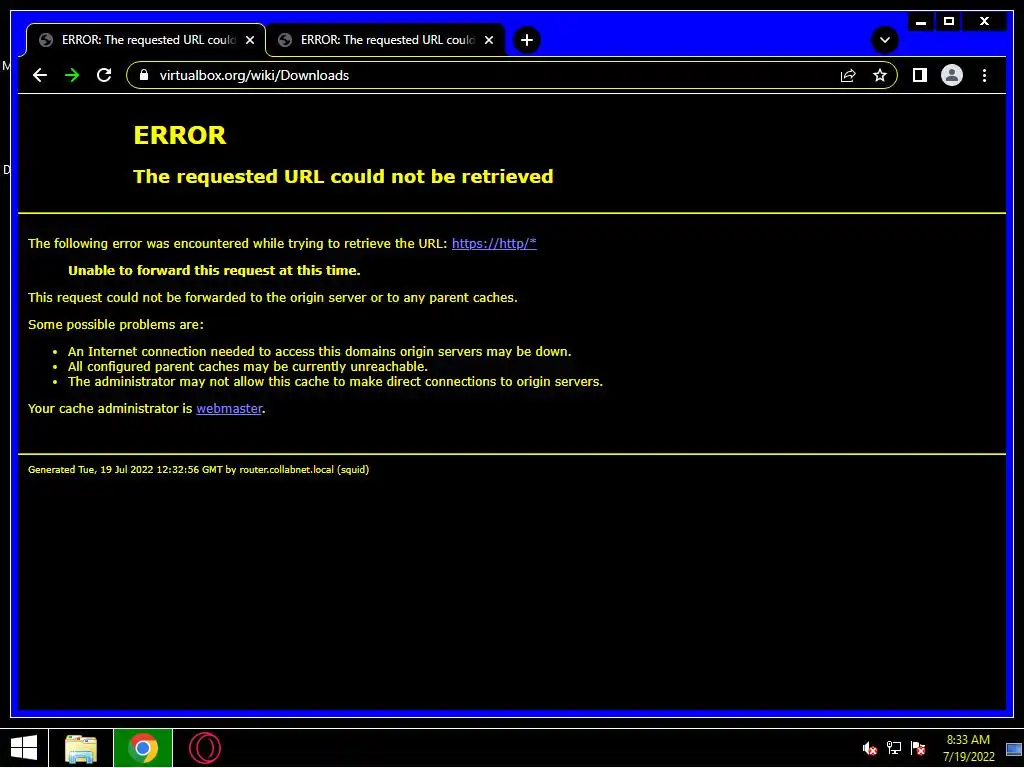Image resolution: width=1024 pixels, height=768 pixels.
Task: Select Chrome in the taskbar
Action: click(143, 748)
